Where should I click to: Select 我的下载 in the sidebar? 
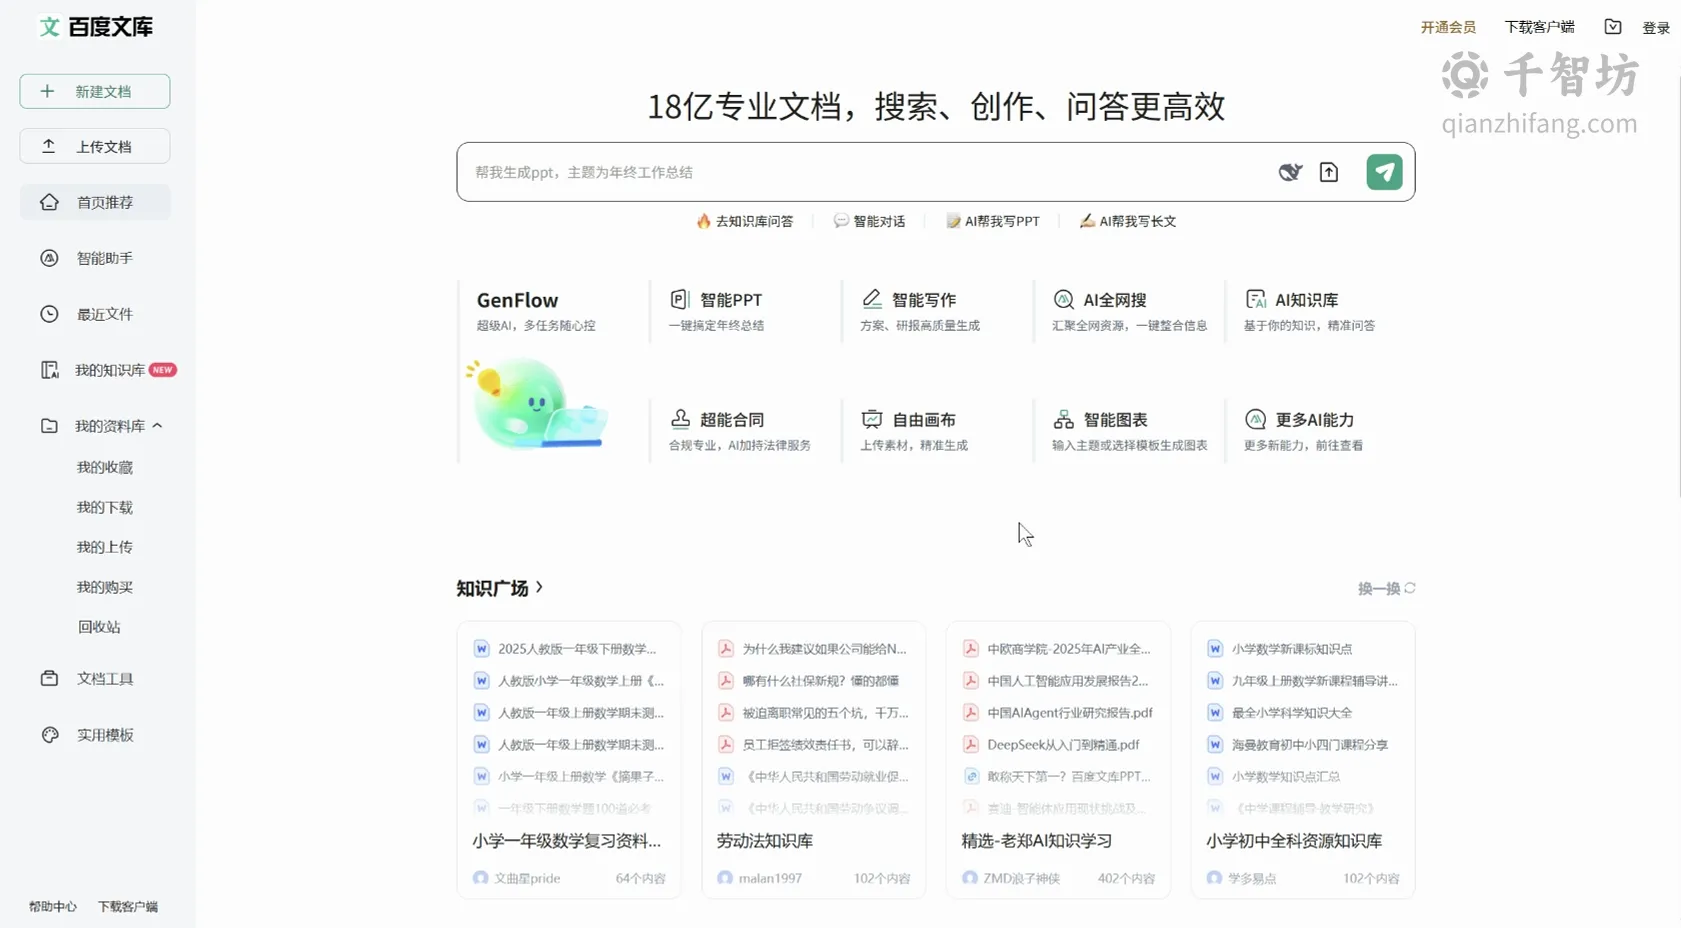point(105,507)
